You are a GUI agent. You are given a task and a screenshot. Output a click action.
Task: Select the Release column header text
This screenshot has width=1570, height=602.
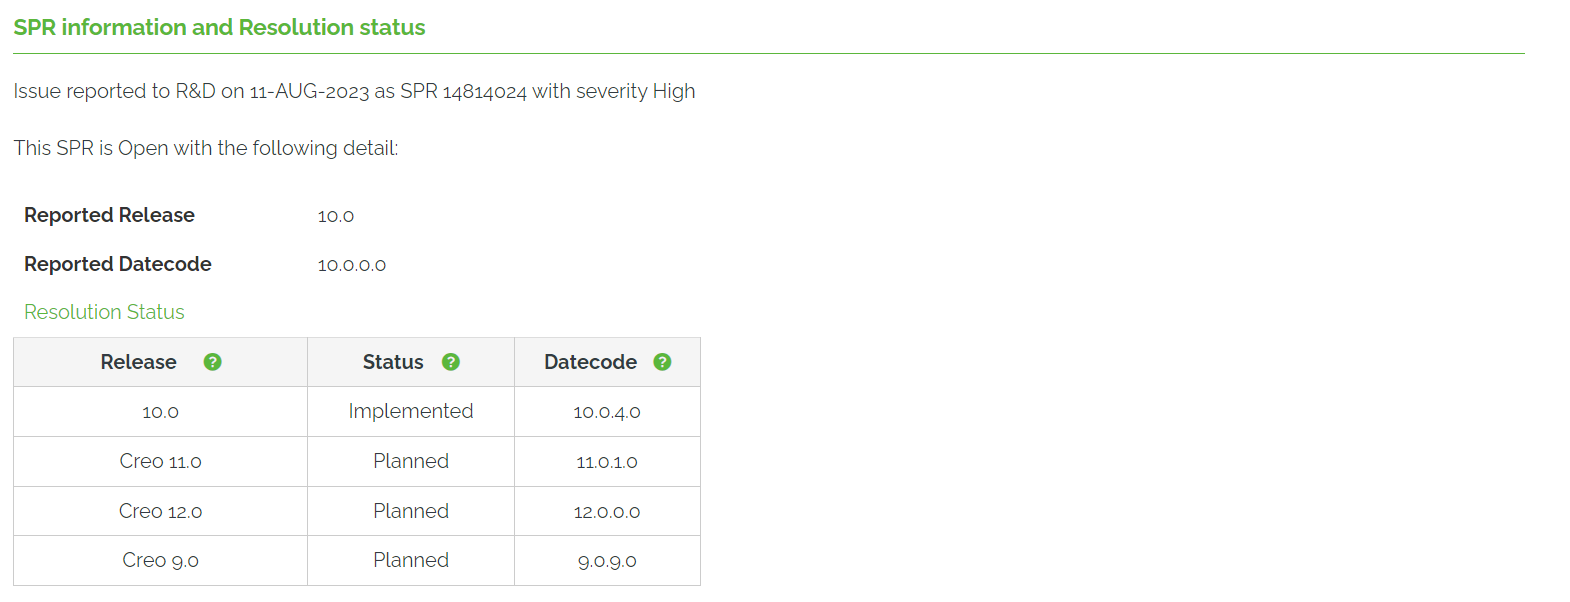[x=138, y=362]
